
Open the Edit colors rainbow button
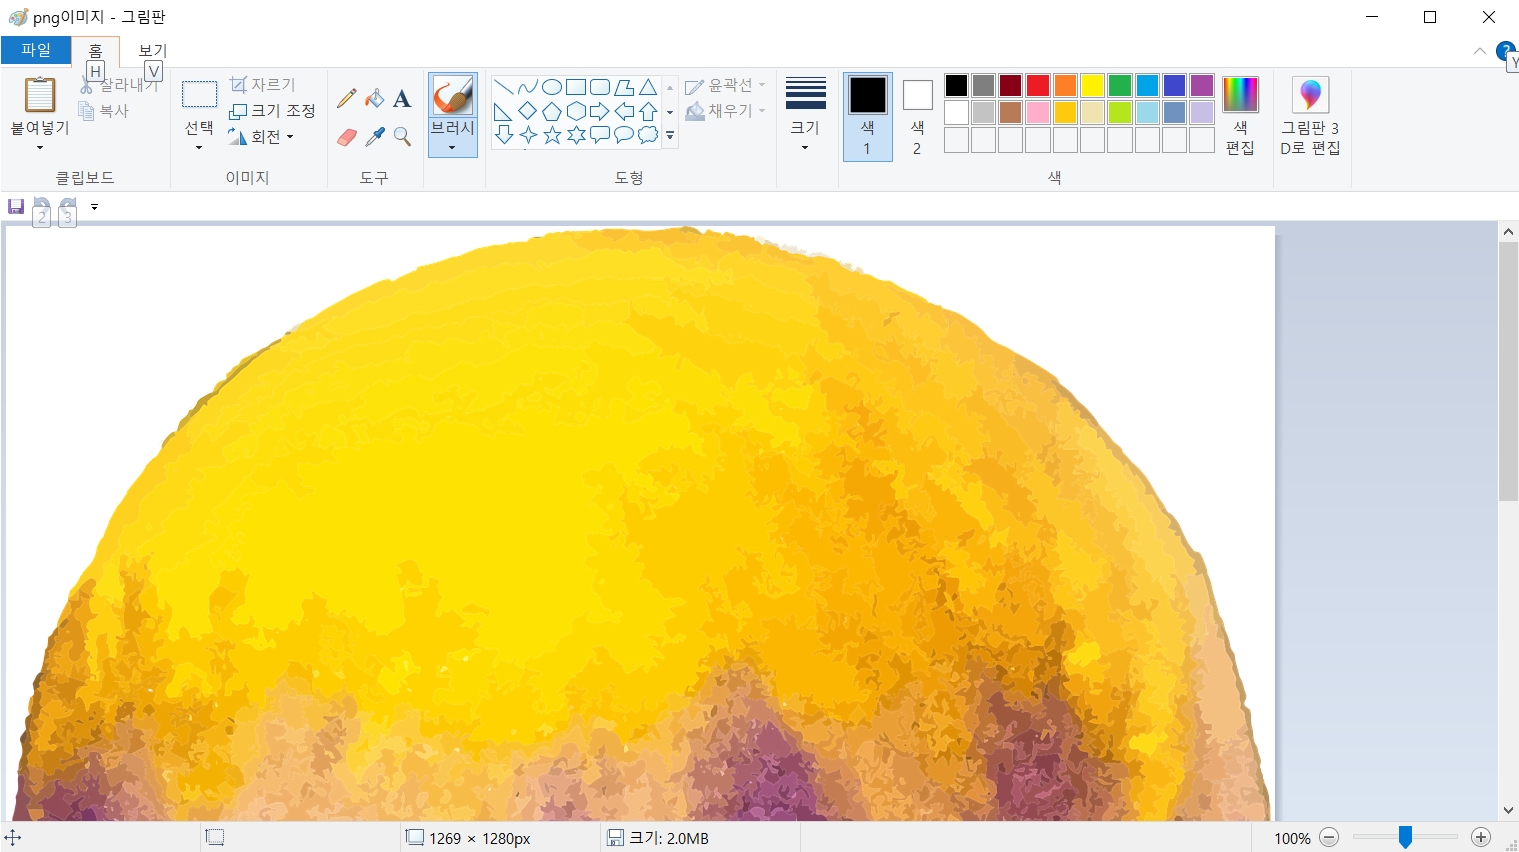coord(1240,116)
